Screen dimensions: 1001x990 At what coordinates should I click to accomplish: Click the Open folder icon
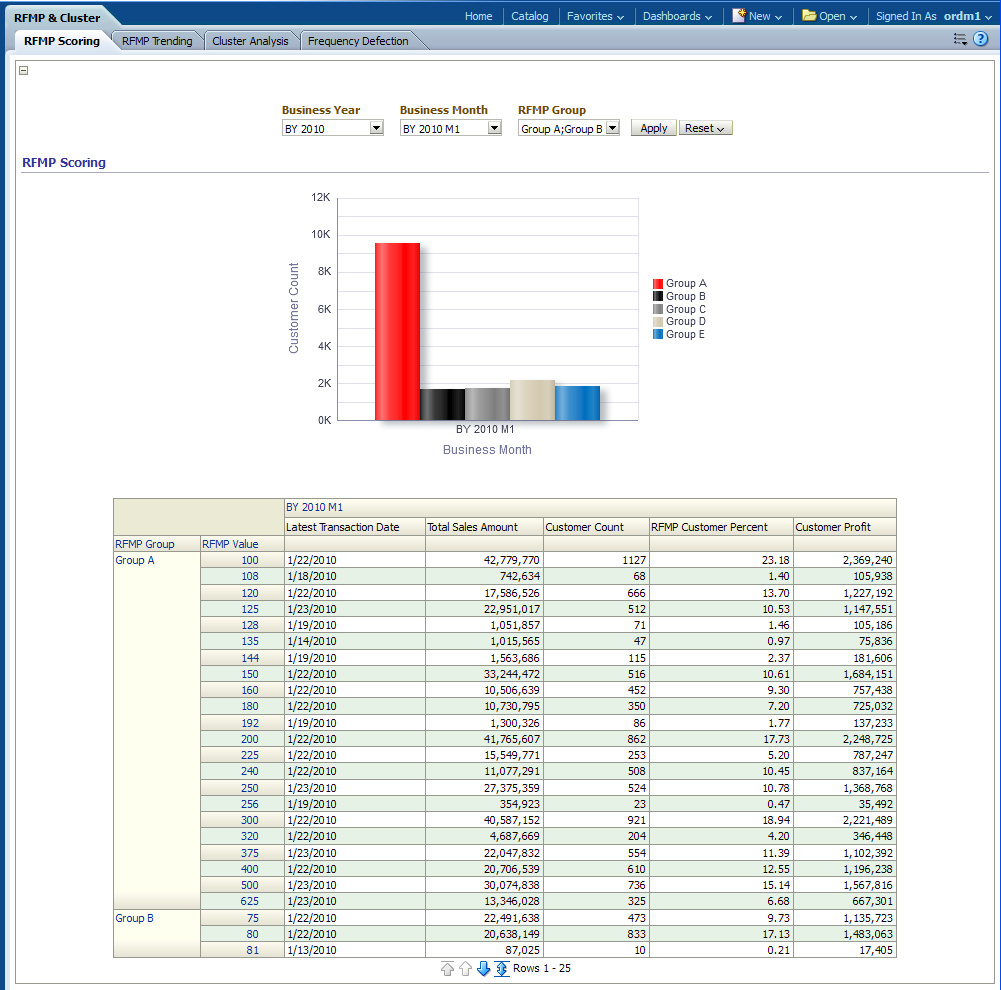(809, 16)
